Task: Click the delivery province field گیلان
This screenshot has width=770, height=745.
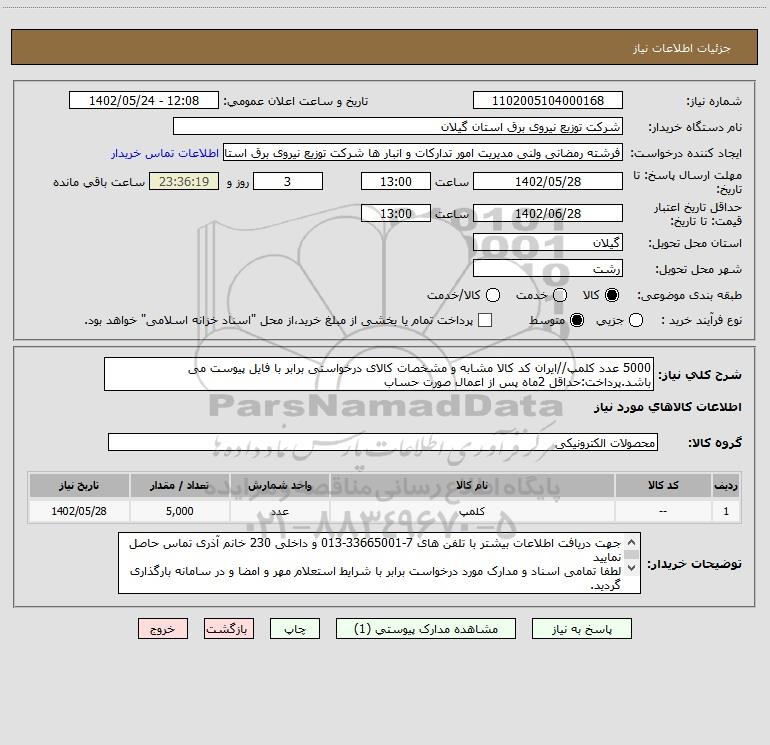Action: 548,242
